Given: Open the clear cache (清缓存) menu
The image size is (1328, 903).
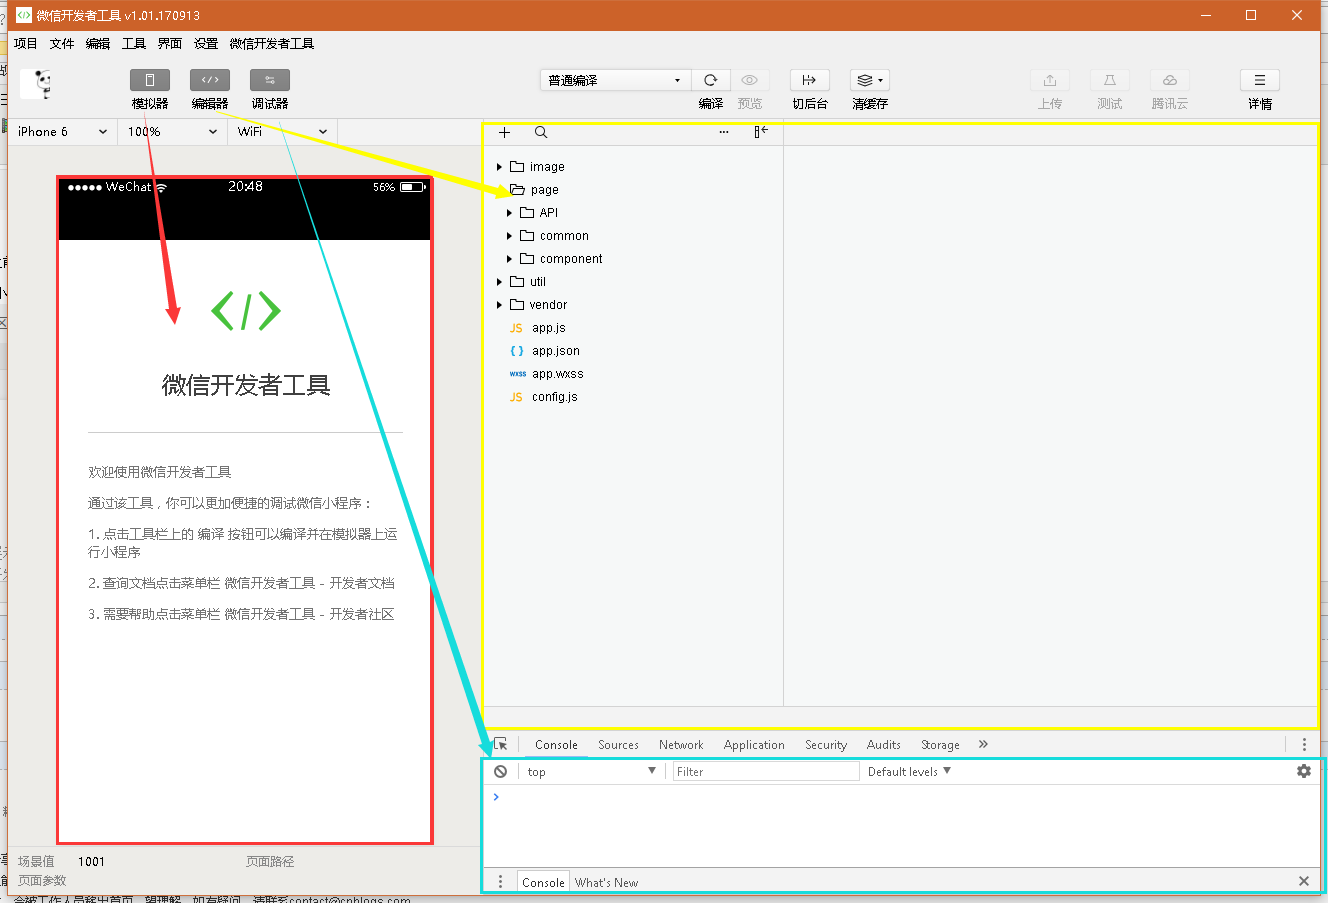Looking at the screenshot, I should (x=870, y=80).
